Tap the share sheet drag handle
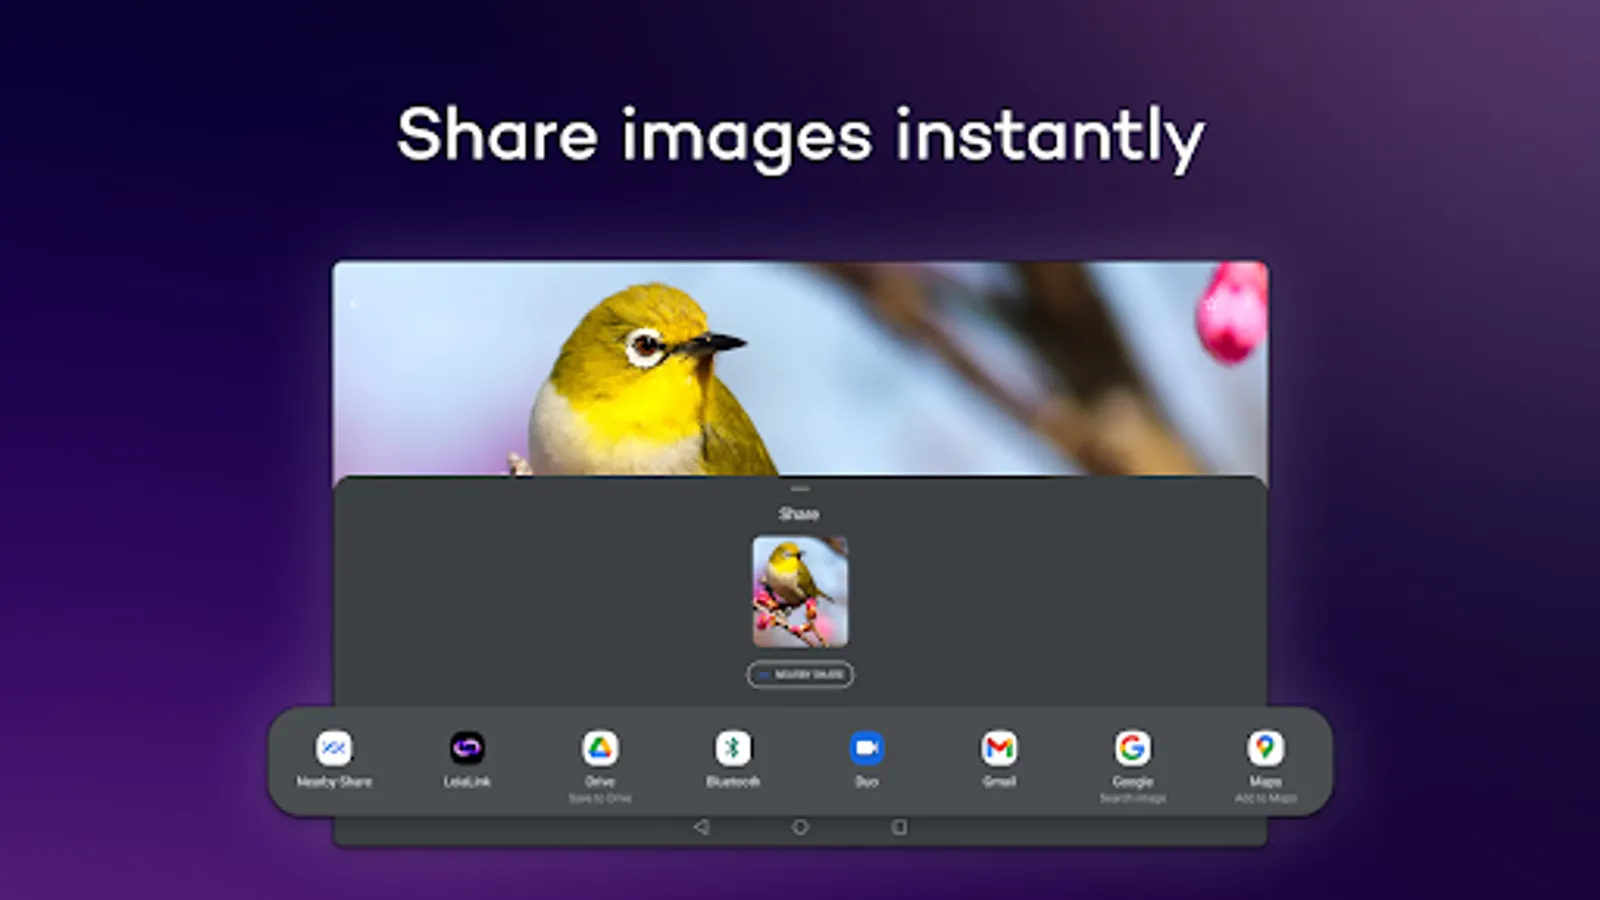This screenshot has width=1600, height=900. pyautogui.click(x=800, y=489)
